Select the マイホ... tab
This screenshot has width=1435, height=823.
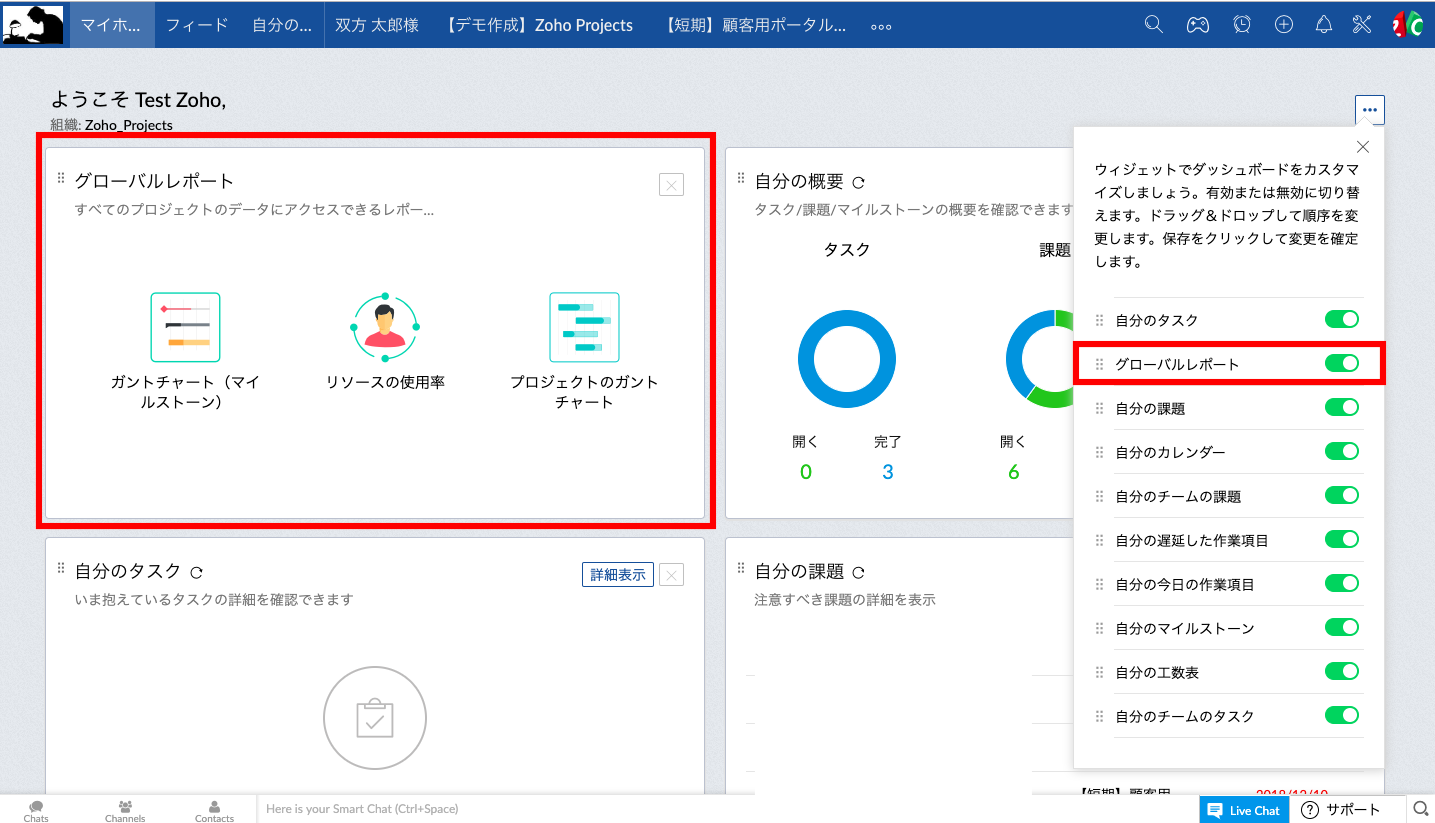(112, 25)
